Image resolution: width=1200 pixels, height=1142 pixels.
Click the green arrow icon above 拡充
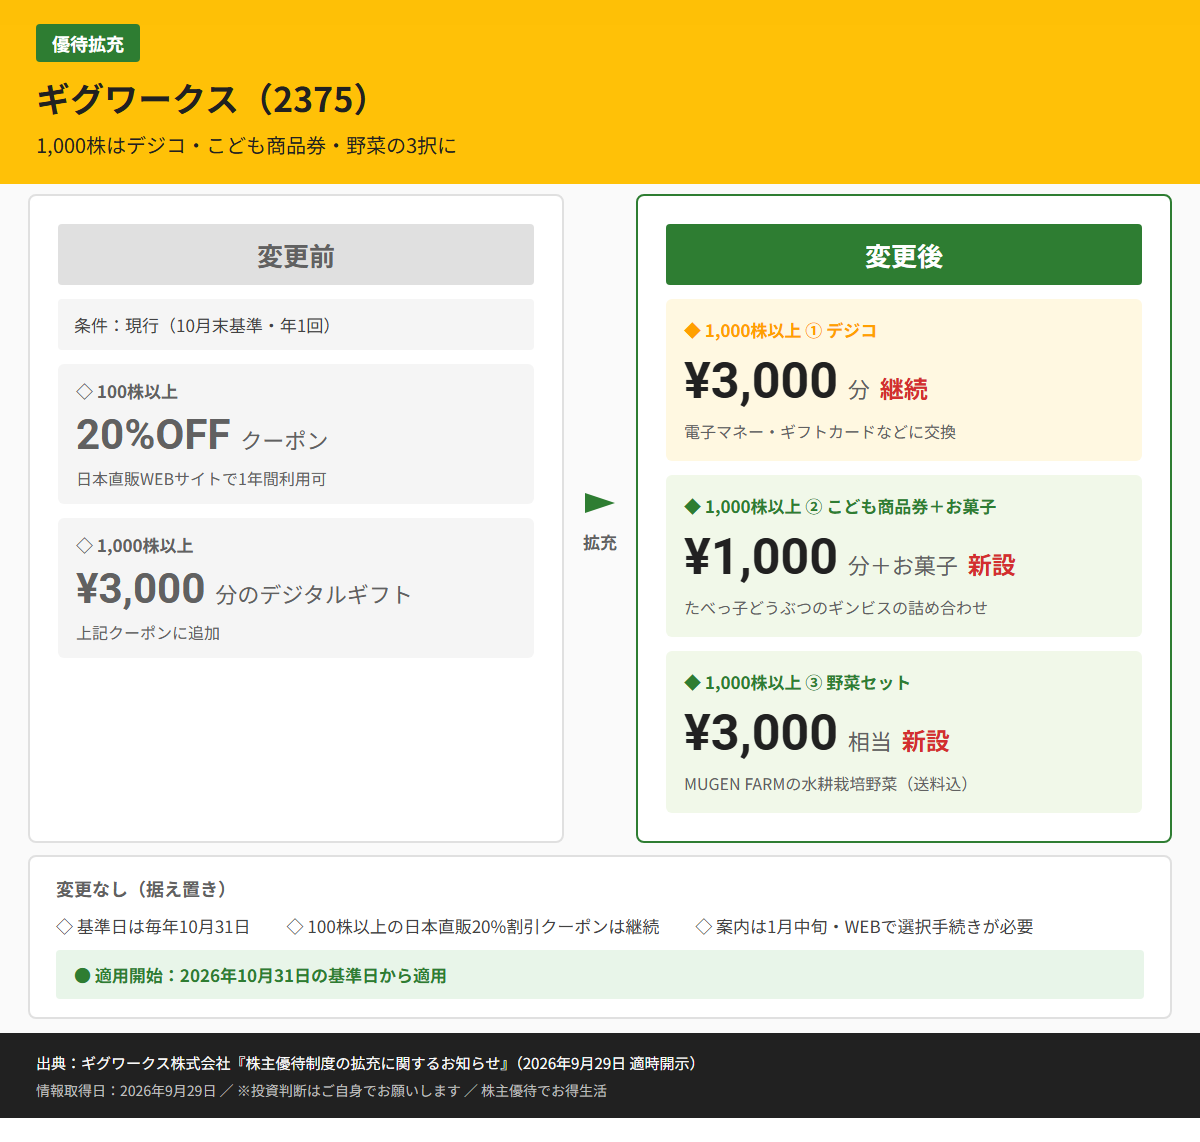coord(599,502)
